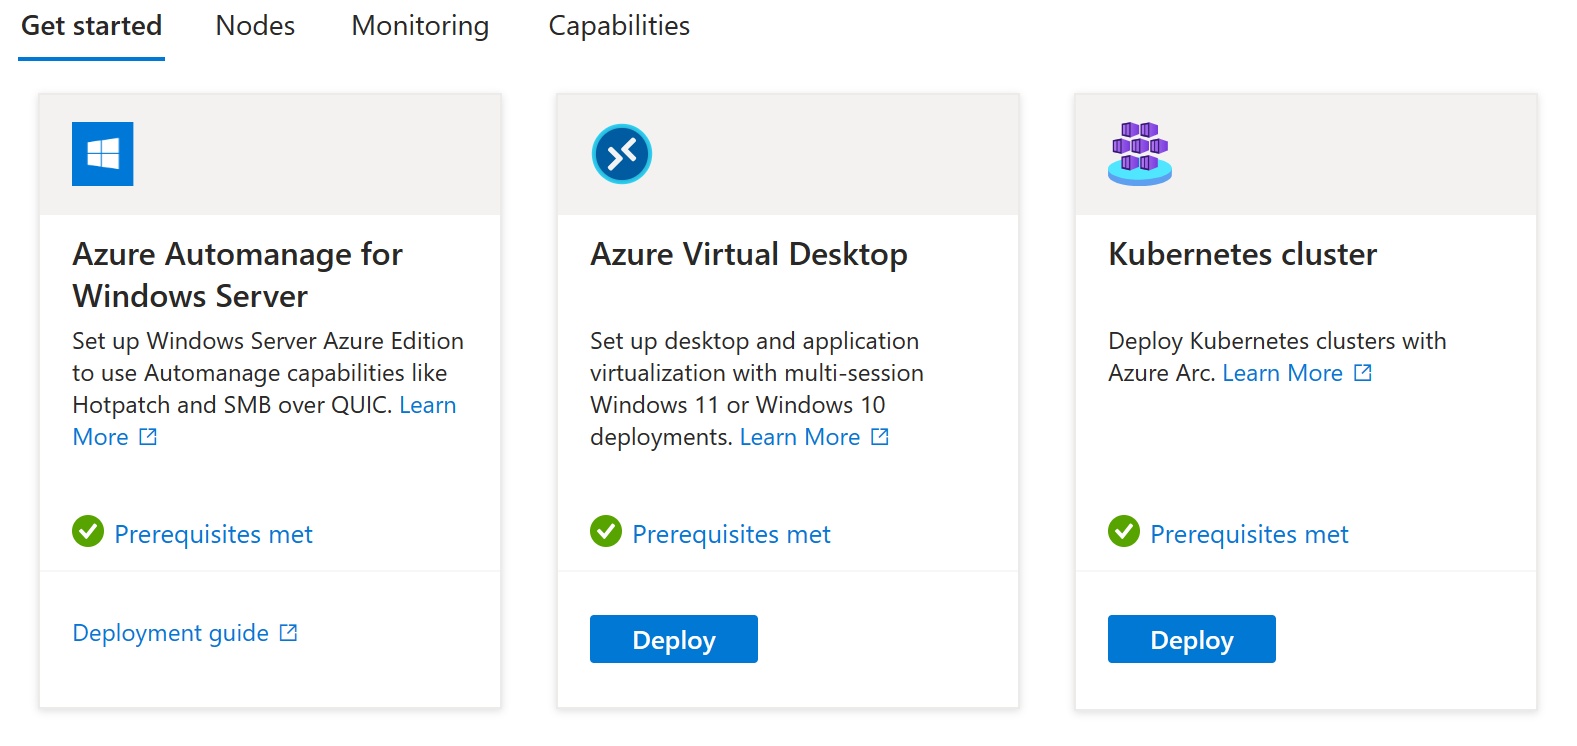This screenshot has width=1577, height=746.
Task: Click external link icon beside Deployment guide
Action: click(x=288, y=632)
